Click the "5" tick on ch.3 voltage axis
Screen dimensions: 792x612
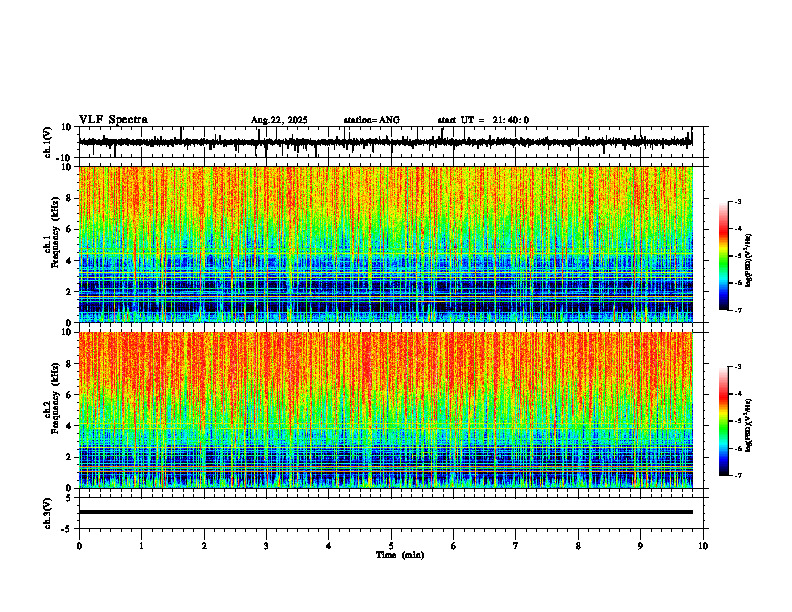point(70,497)
